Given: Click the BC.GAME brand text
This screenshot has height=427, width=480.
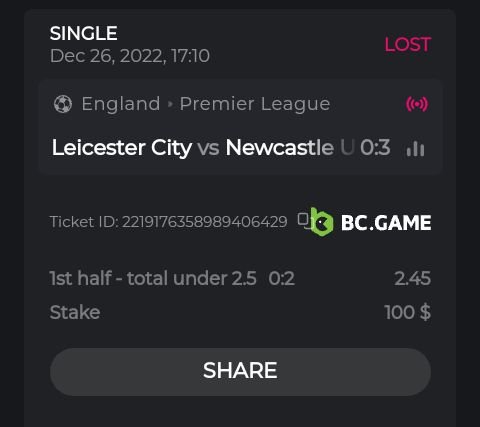Looking at the screenshot, I should (x=386, y=222).
